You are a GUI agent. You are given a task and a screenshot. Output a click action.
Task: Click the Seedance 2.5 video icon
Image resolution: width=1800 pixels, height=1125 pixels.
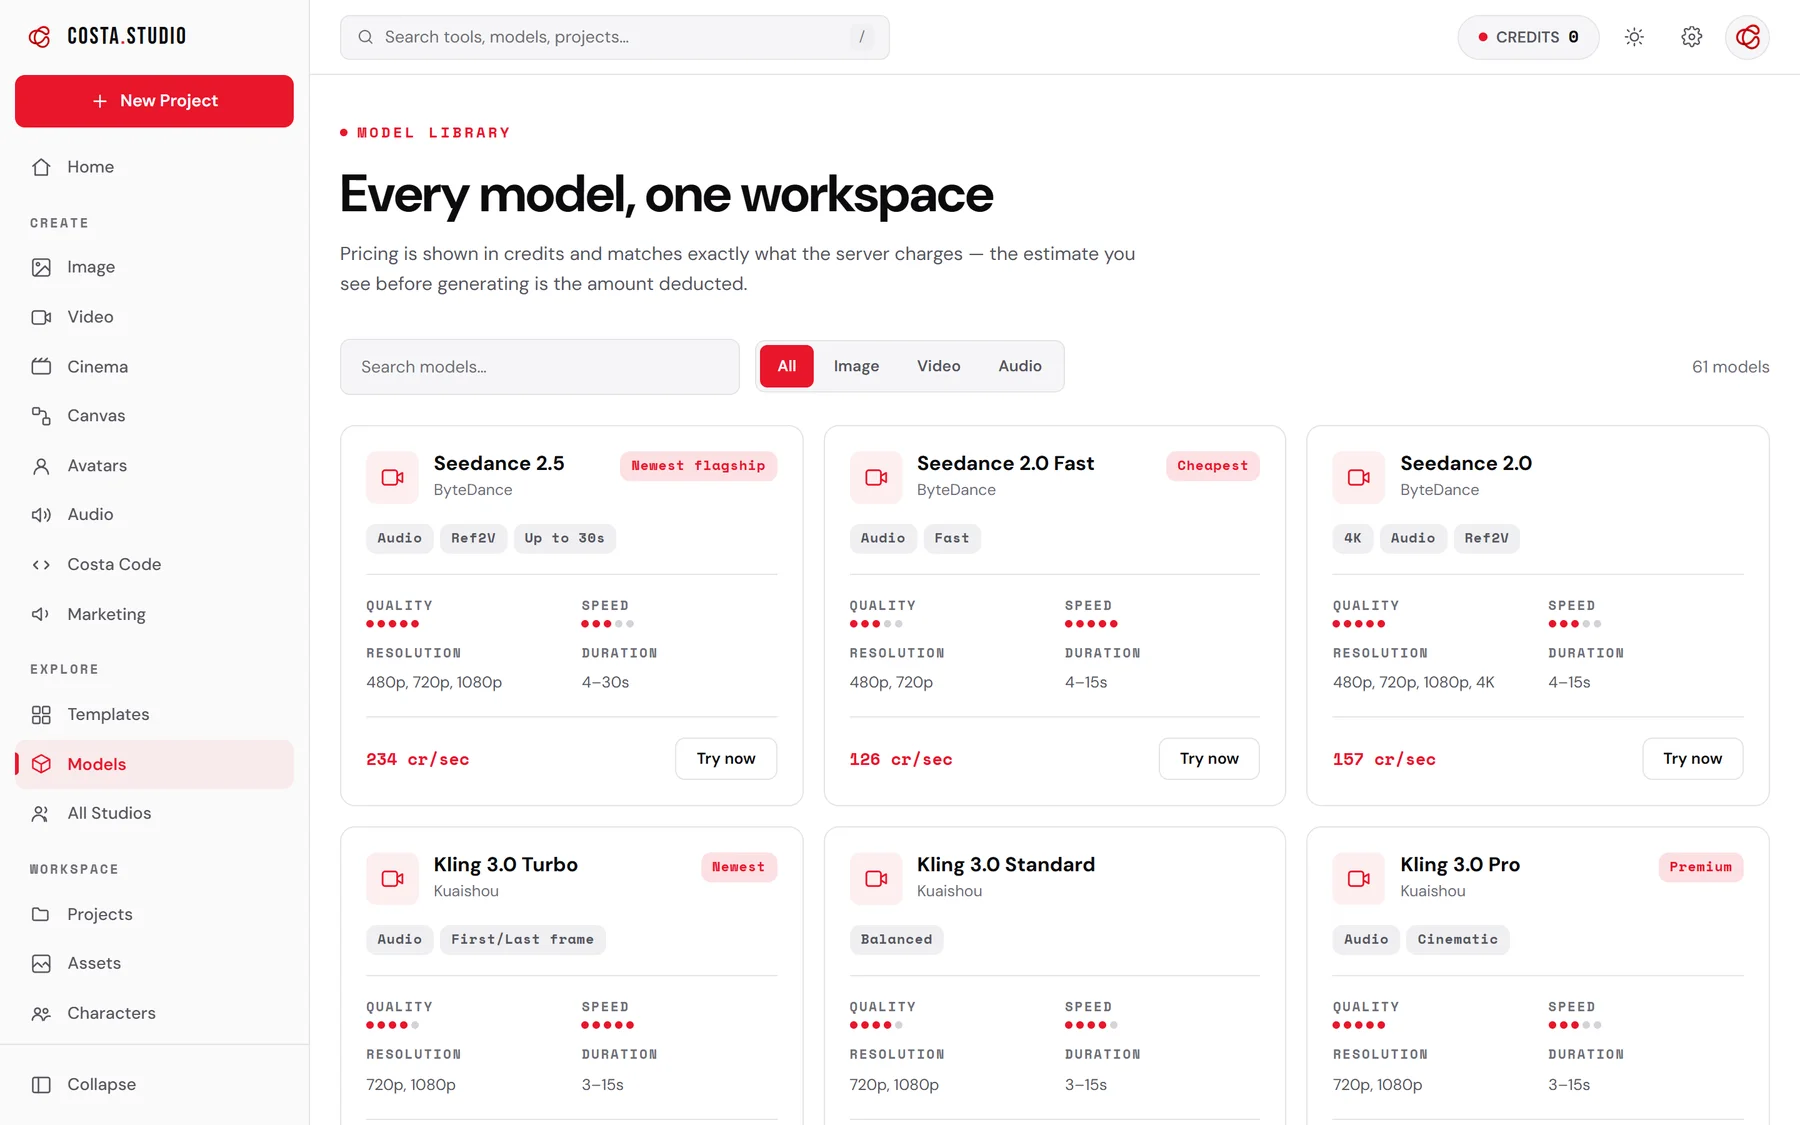[393, 478]
